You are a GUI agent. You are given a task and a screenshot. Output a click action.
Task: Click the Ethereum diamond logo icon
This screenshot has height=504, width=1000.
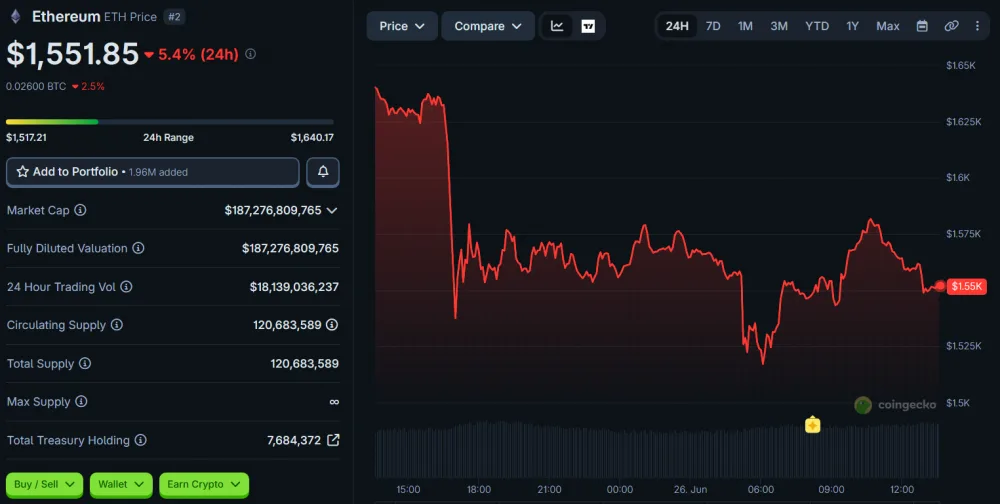15,17
